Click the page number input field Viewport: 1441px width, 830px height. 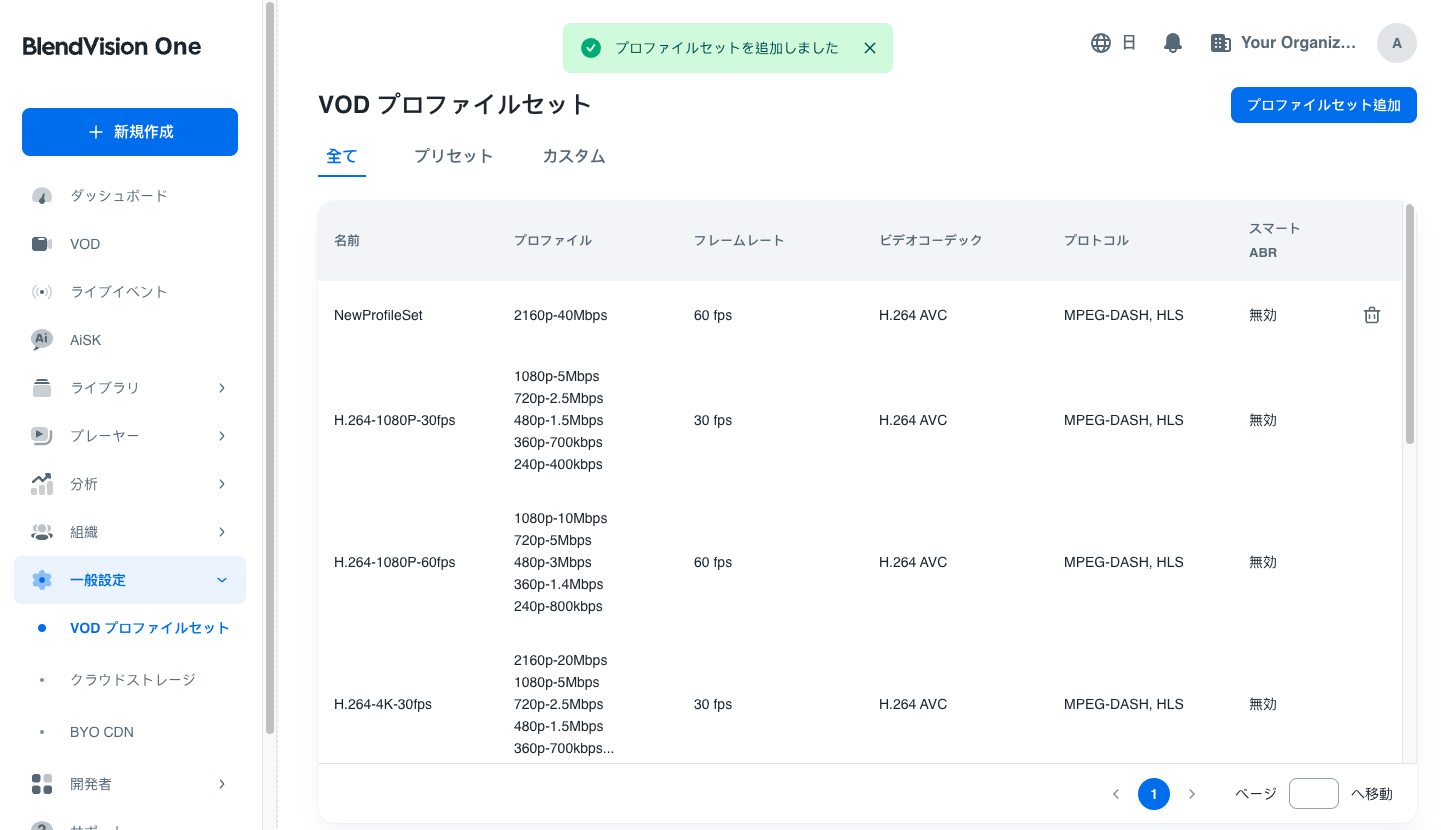click(x=1313, y=794)
